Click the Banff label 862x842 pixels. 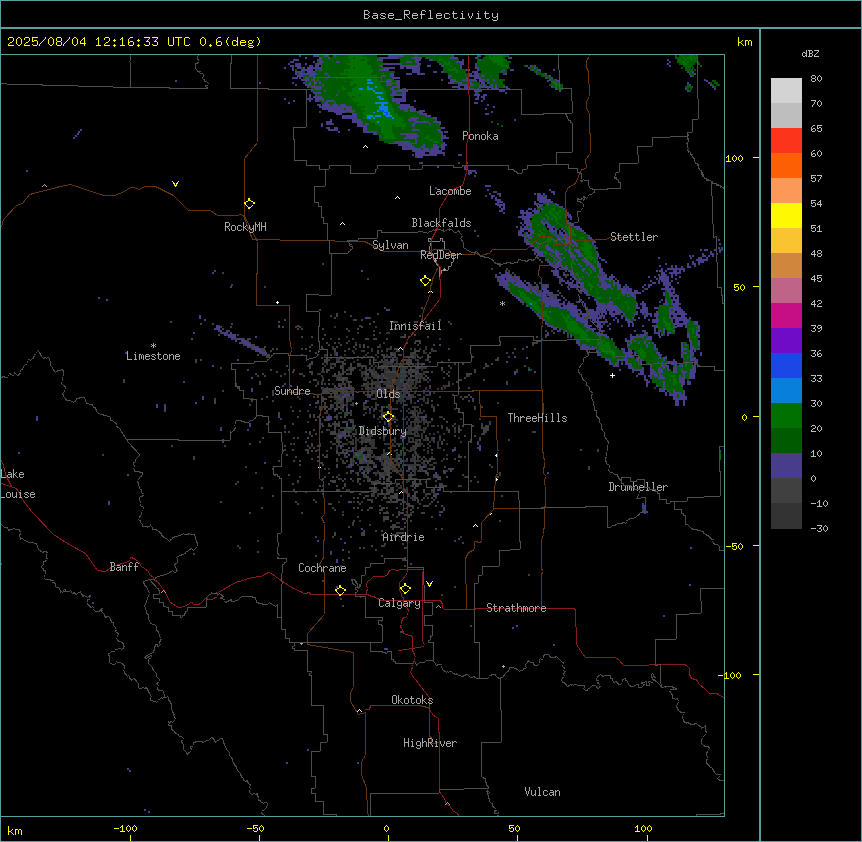click(124, 567)
